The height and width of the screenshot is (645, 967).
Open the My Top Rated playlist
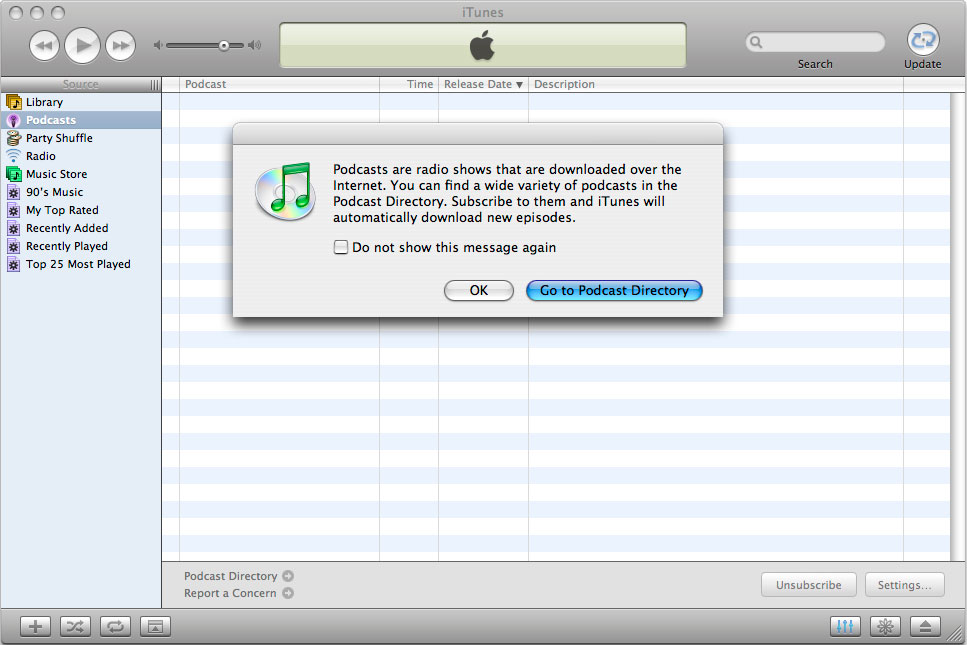81,210
